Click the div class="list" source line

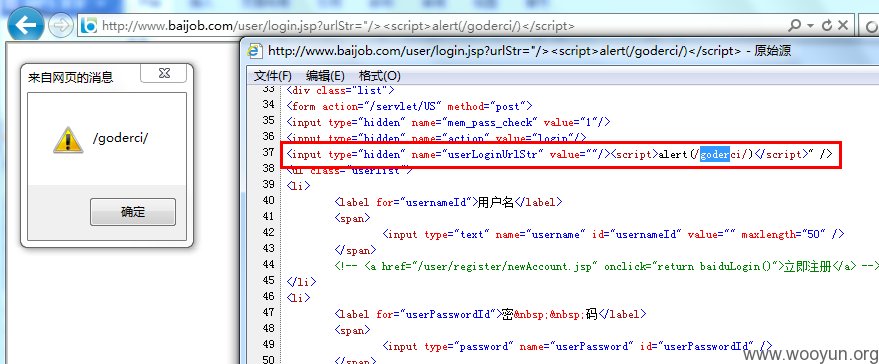point(340,90)
